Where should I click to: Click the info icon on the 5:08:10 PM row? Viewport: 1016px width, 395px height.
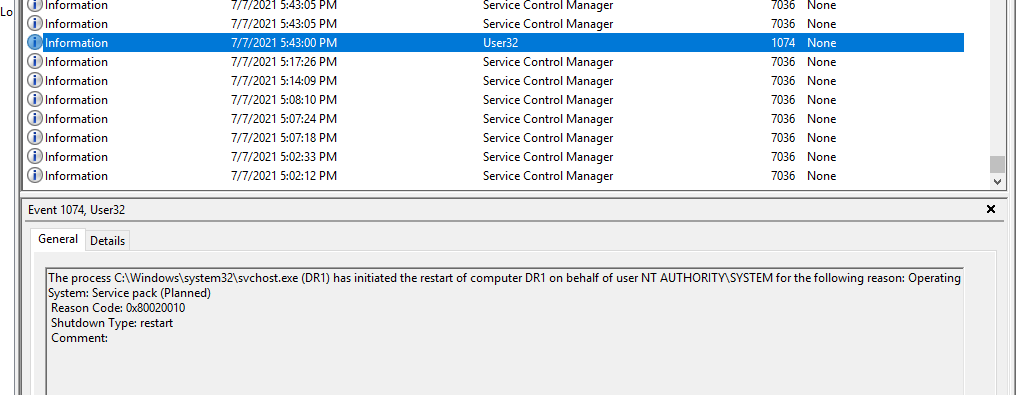point(34,100)
